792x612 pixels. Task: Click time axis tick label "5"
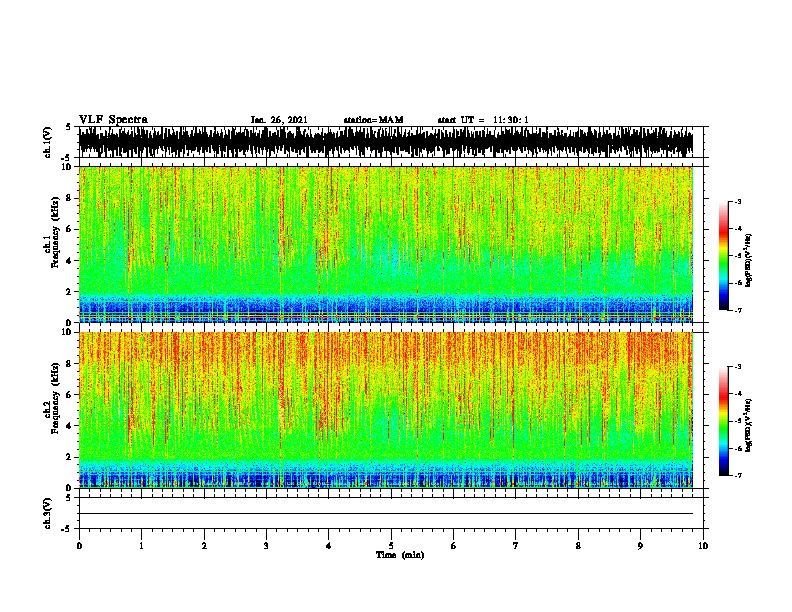[391, 546]
